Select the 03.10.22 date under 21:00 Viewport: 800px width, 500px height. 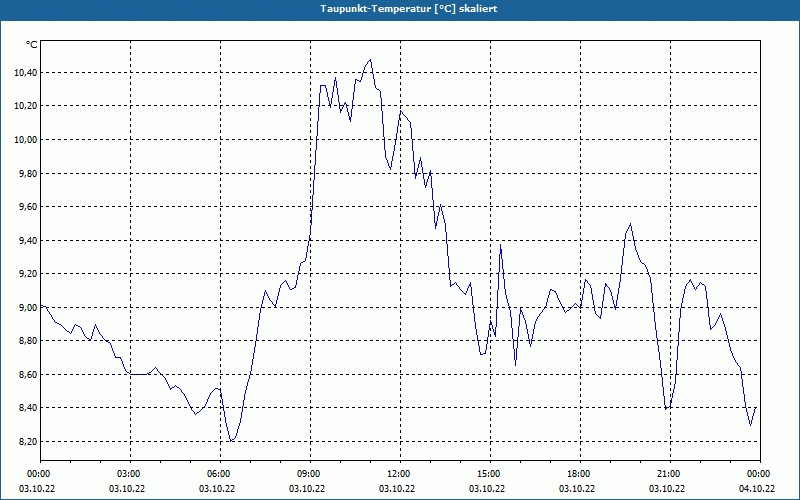click(667, 489)
